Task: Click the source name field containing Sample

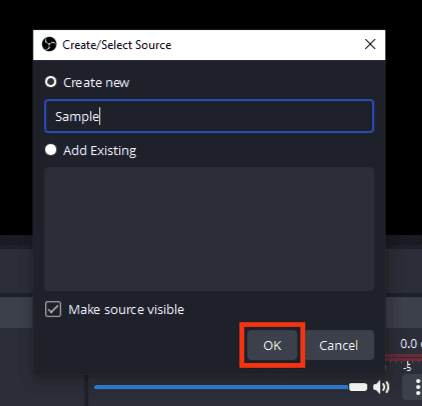Action: tap(209, 116)
